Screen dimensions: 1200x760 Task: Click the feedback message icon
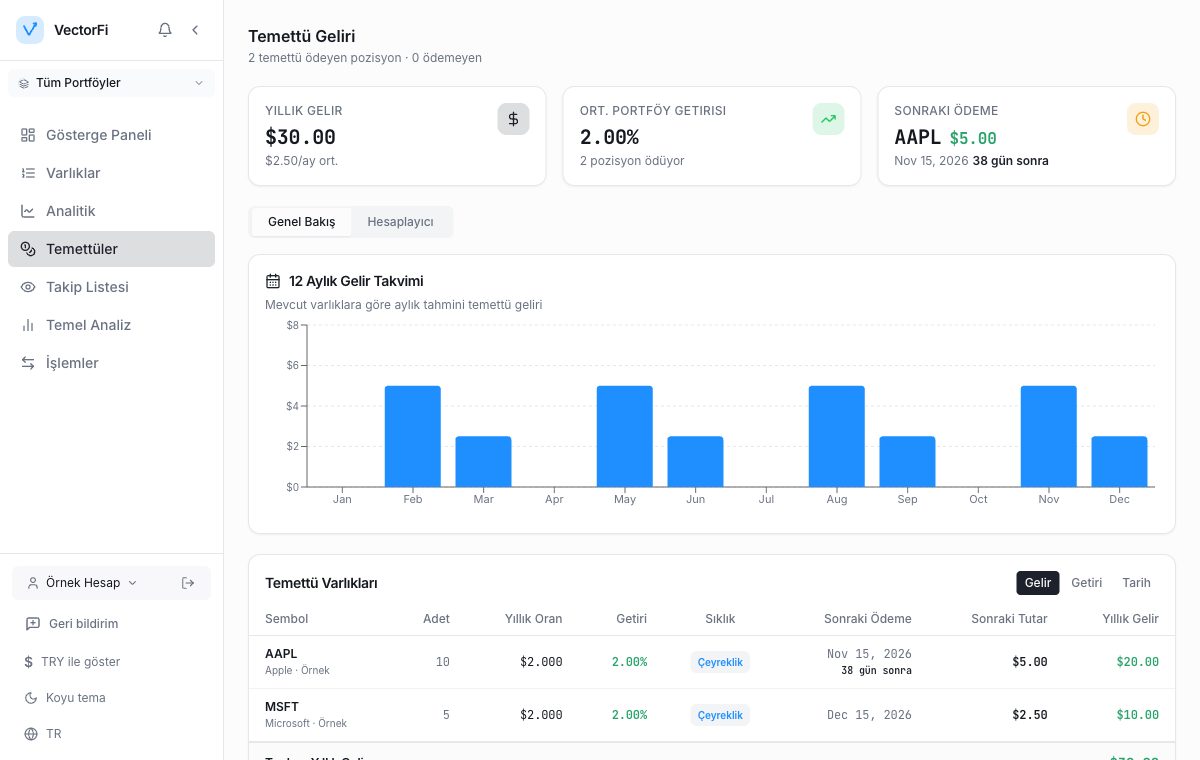[31, 624]
